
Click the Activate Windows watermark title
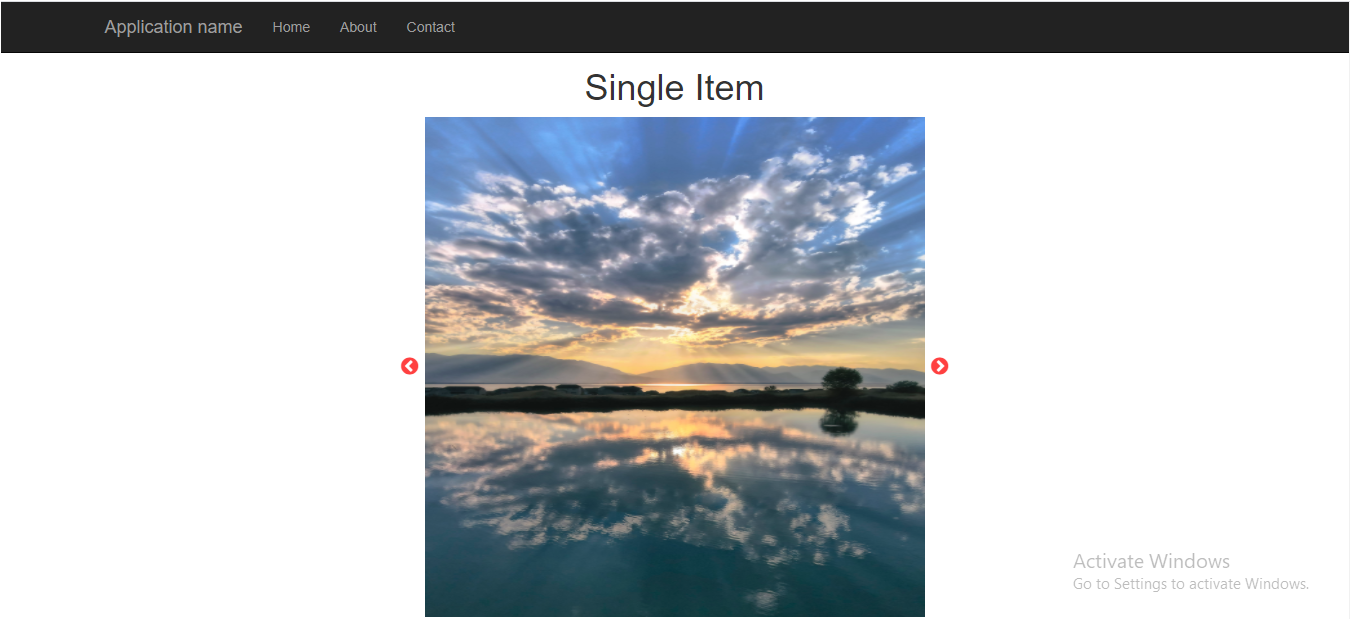click(x=1151, y=561)
